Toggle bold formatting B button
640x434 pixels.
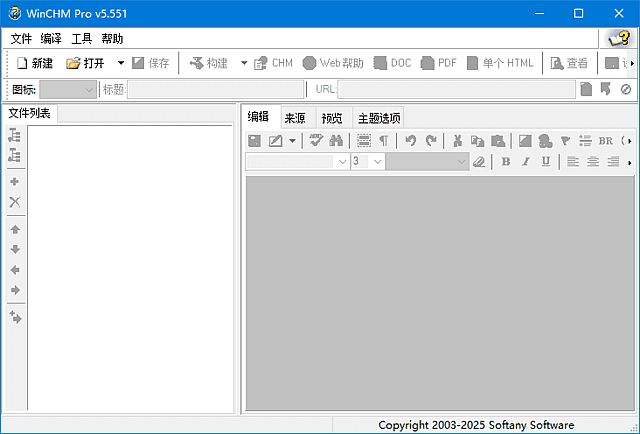(x=505, y=161)
